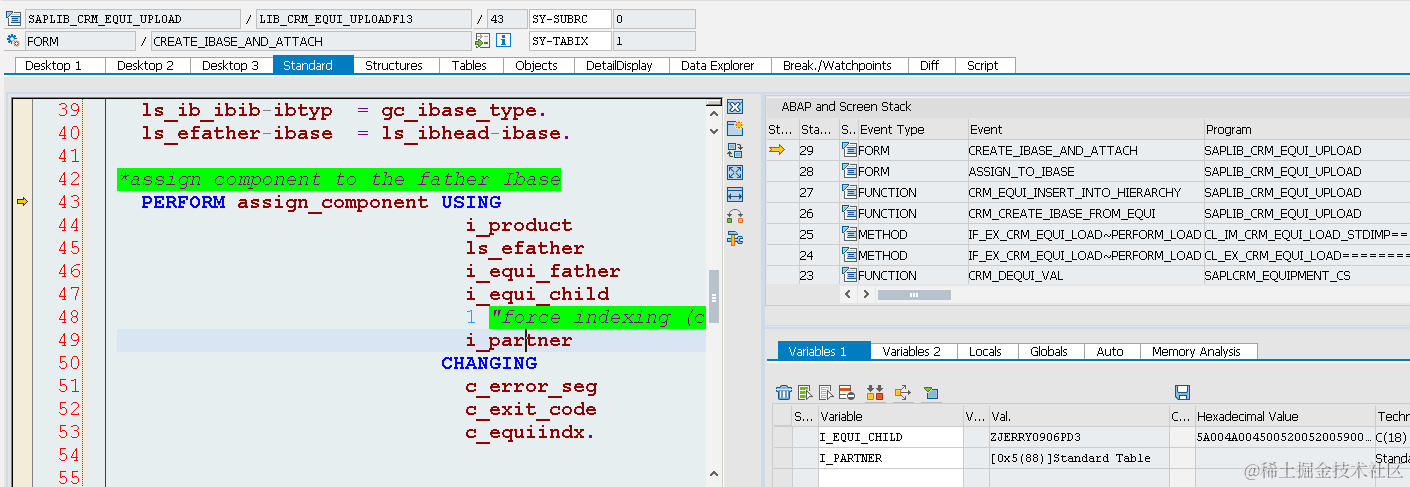Open the DetailDisplay tab
This screenshot has width=1410, height=487.
pyautogui.click(x=620, y=65)
